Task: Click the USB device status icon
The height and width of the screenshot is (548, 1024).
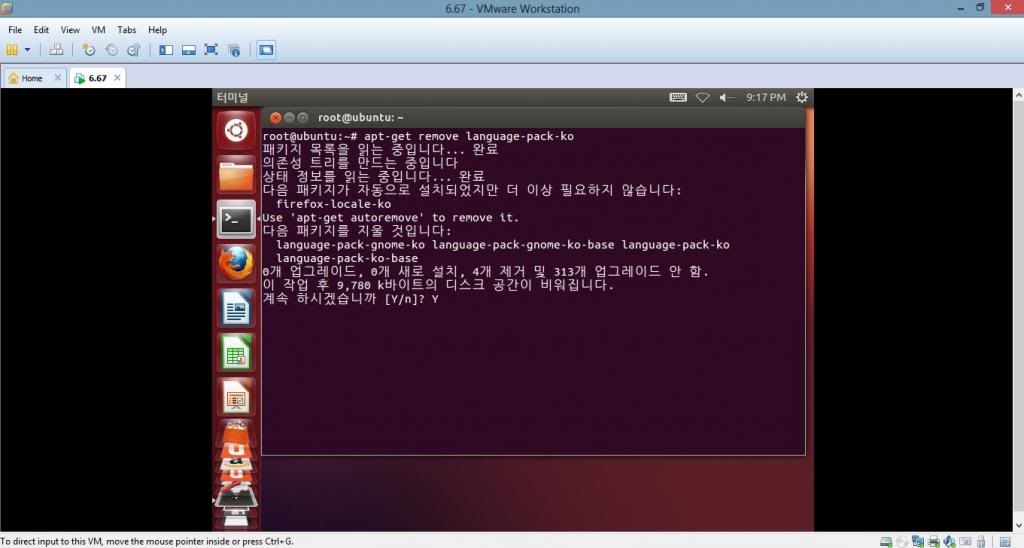Action: coord(981,541)
